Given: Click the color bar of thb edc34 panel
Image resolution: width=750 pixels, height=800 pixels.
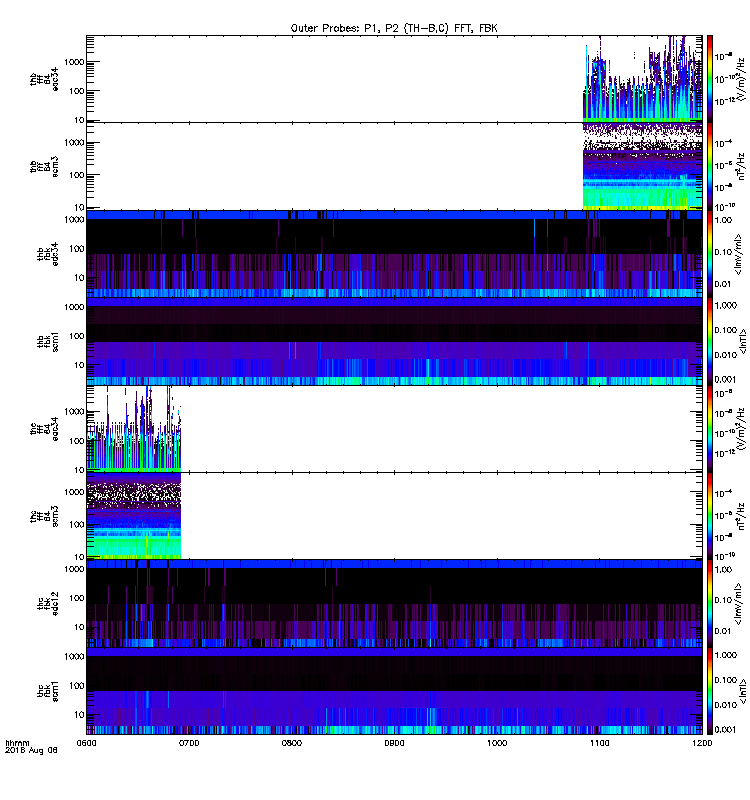Looking at the screenshot, I should coord(710,254).
